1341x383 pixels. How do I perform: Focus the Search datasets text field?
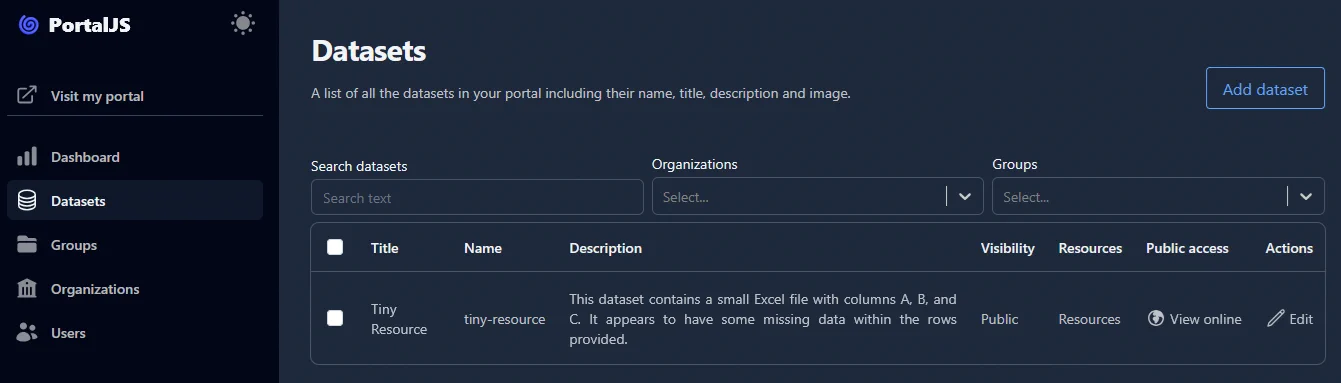(x=477, y=197)
